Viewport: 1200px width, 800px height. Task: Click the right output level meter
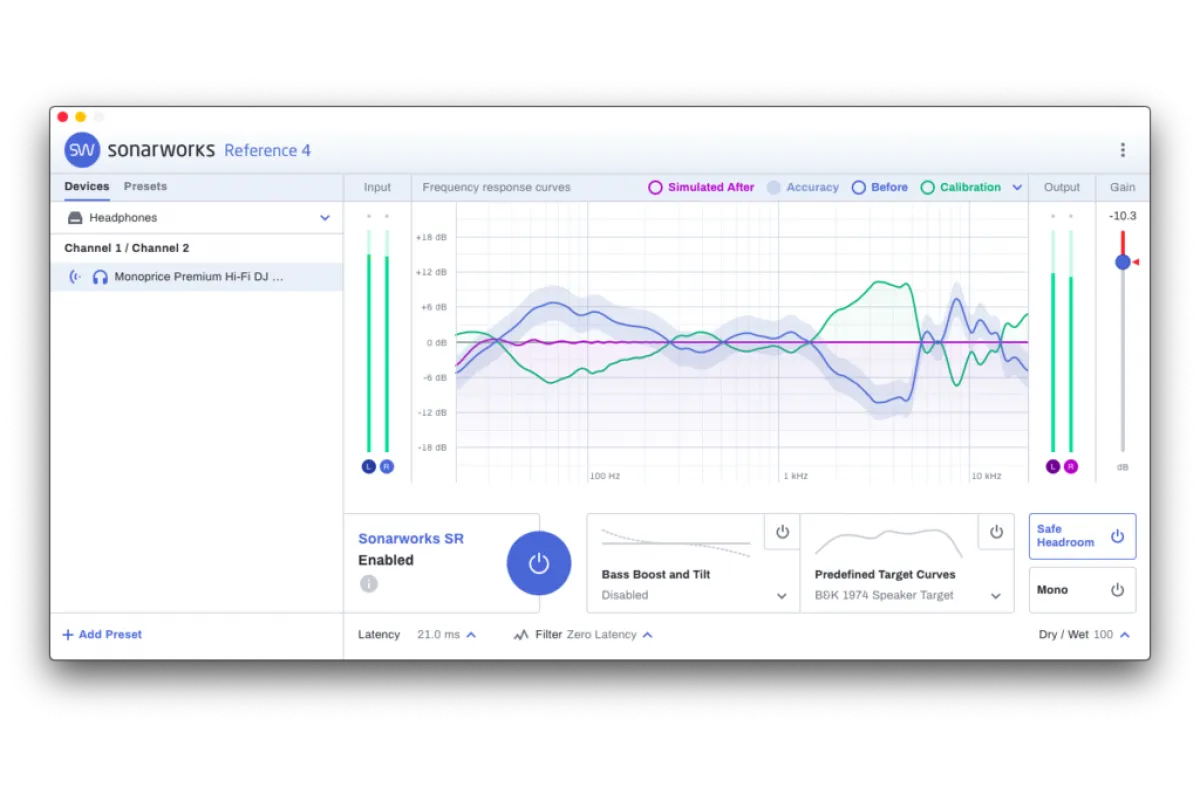tap(1071, 342)
